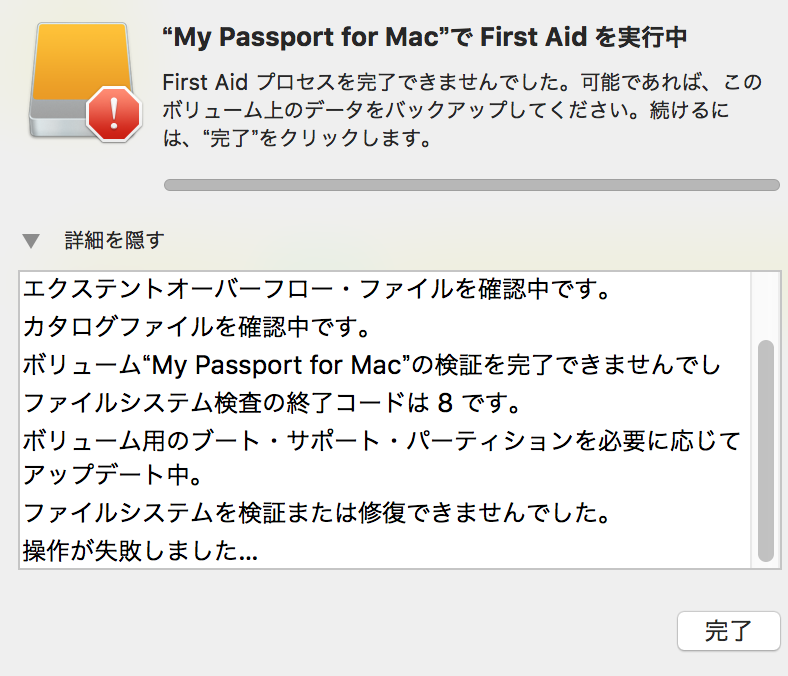Viewport: 788px width, 676px height.
Task: Select the ブート・サポート・パーティション log line
Action: point(380,440)
